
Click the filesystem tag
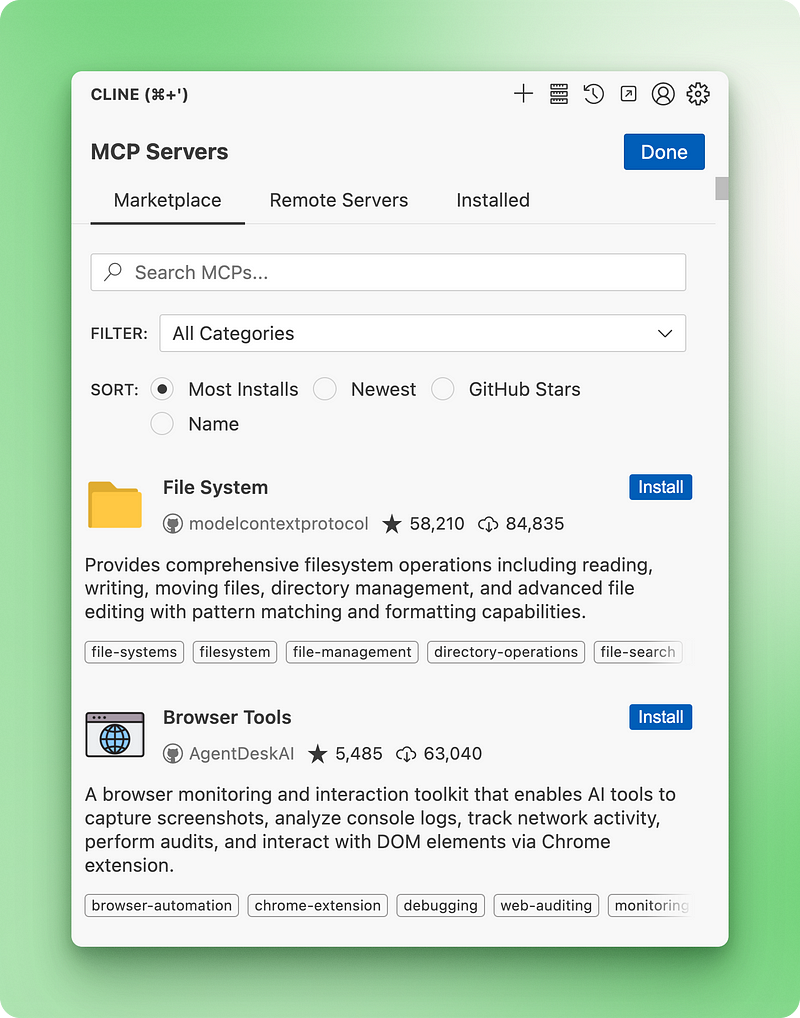coord(235,652)
